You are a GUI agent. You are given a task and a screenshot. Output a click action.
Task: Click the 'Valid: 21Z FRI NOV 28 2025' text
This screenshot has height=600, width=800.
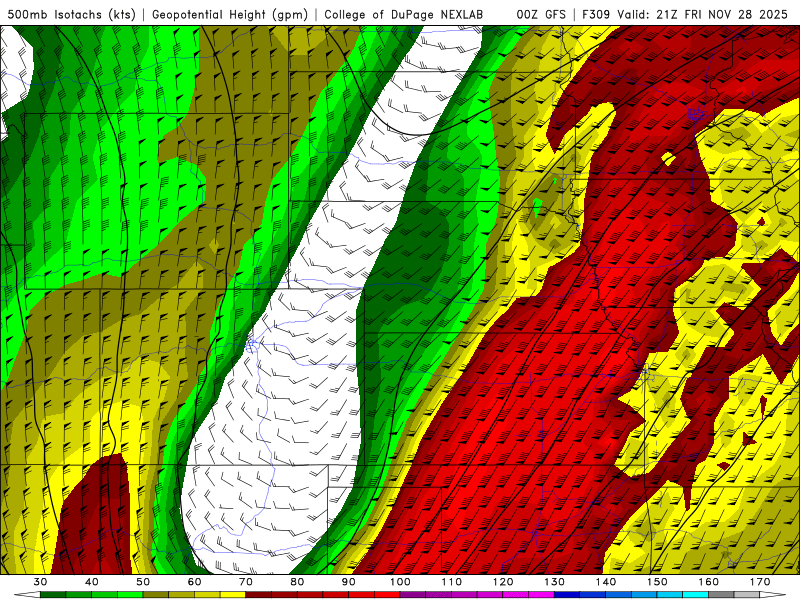(x=702, y=14)
